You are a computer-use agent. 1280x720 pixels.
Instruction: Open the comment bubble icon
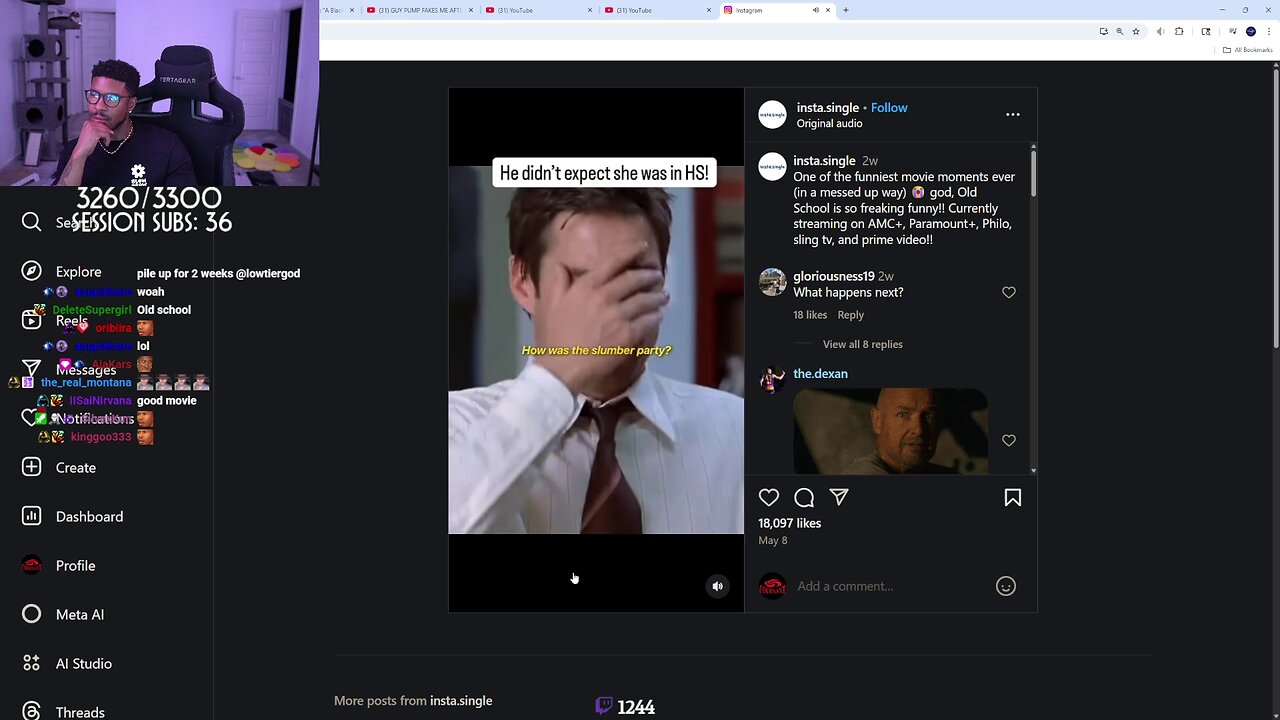tap(804, 497)
